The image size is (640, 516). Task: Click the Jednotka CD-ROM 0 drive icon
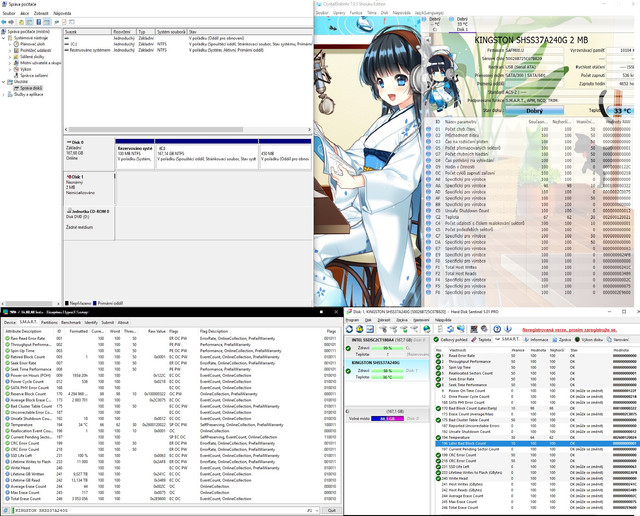coord(69,211)
